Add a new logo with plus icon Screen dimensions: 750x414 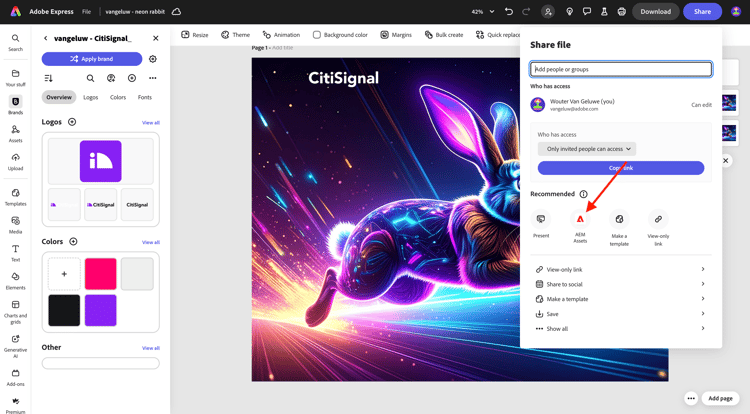72,122
